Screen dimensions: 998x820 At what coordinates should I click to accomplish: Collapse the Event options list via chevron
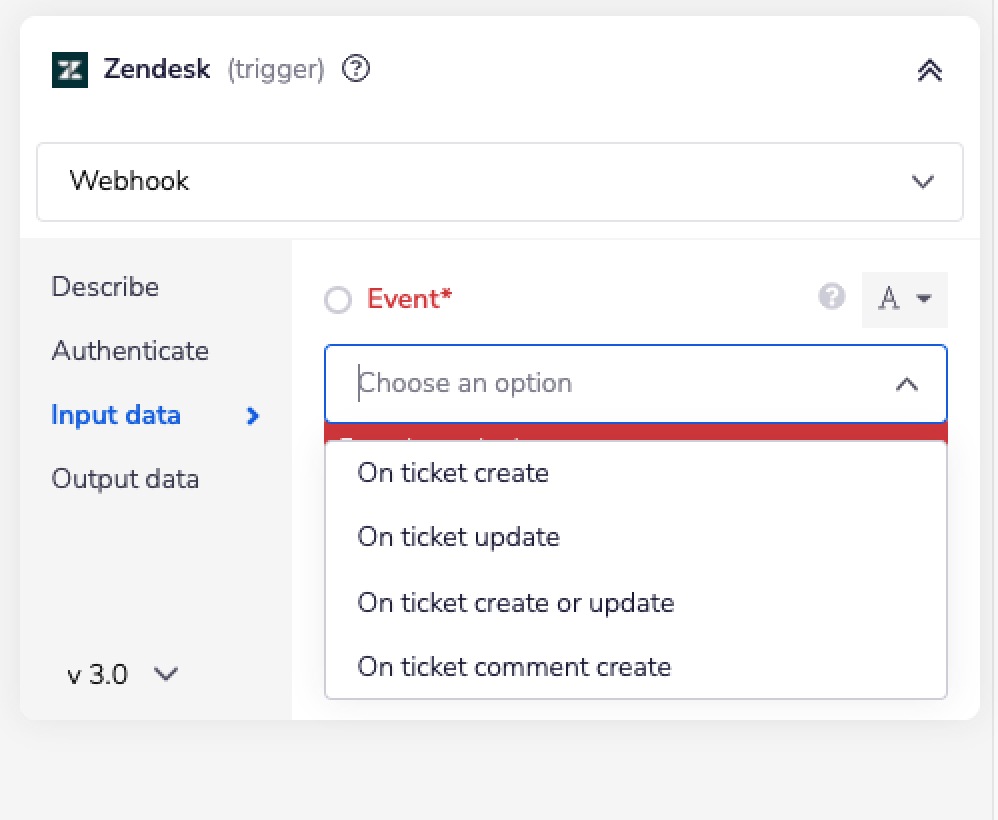tap(908, 382)
